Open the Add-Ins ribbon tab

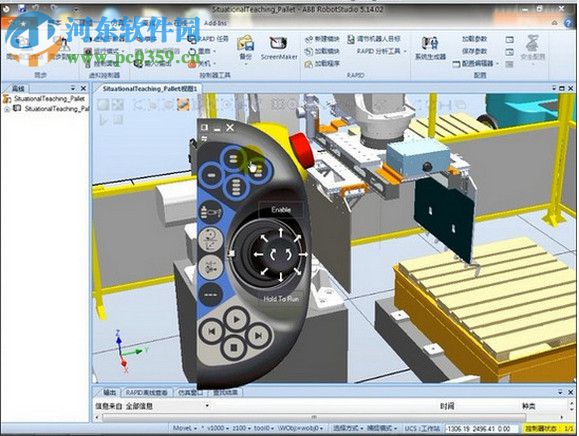pyautogui.click(x=215, y=23)
